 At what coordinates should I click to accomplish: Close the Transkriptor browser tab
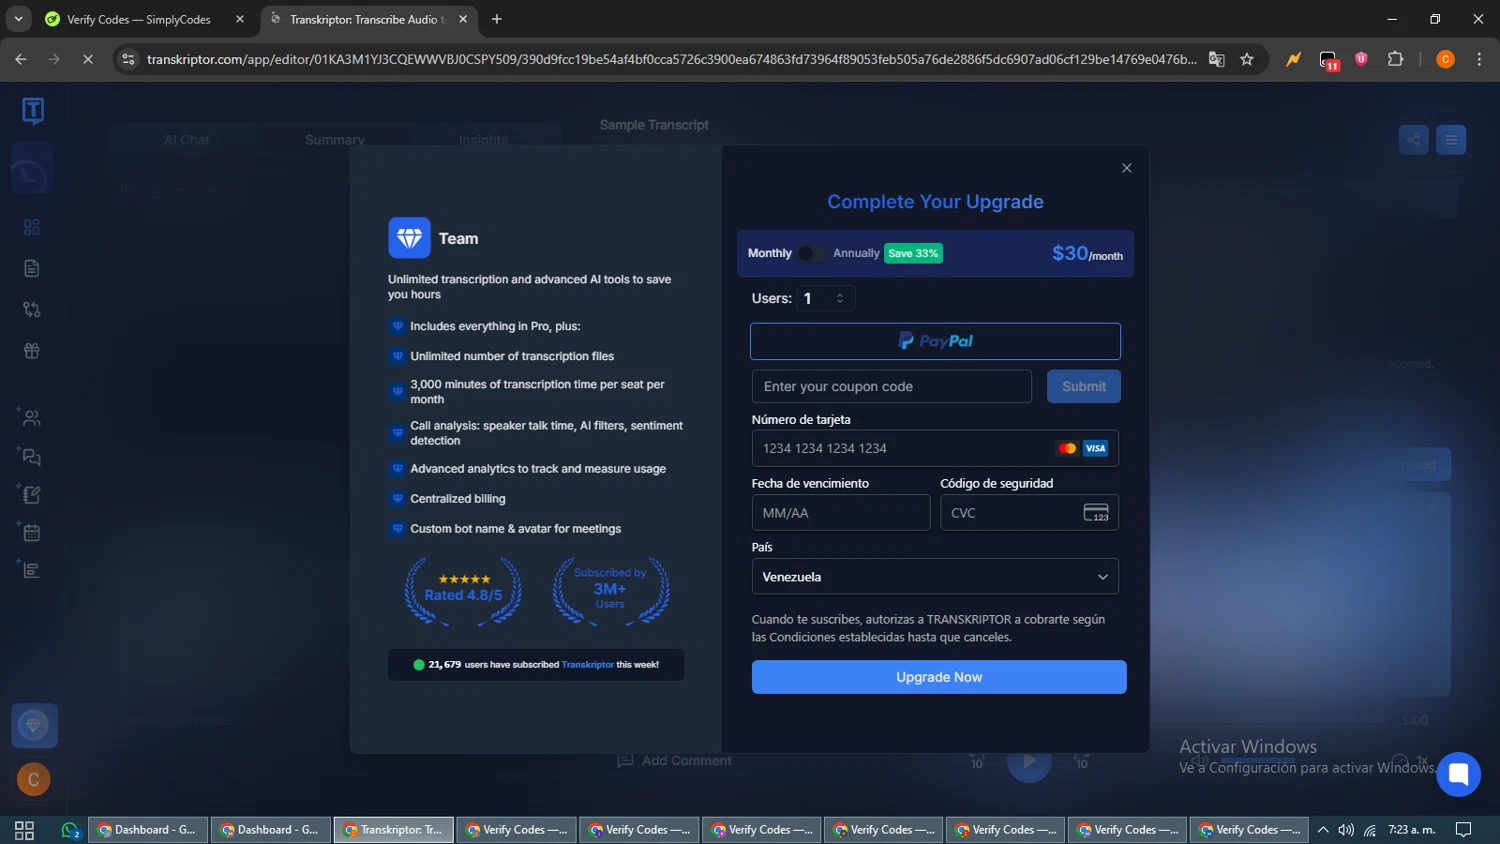[463, 19]
